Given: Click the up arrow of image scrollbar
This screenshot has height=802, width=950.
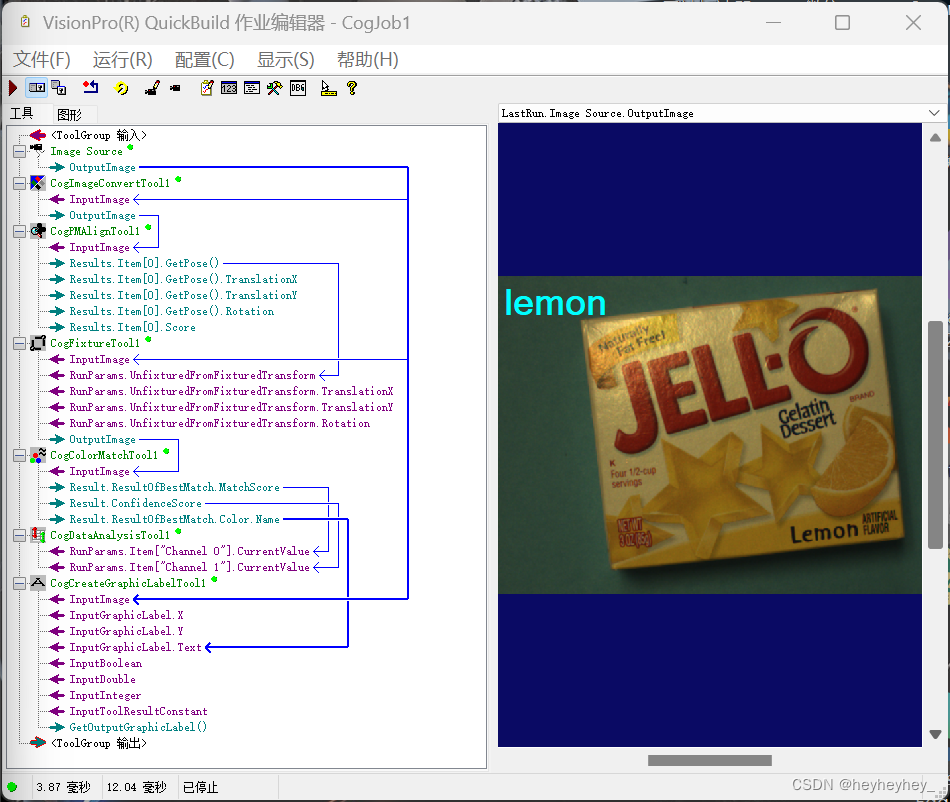Looking at the screenshot, I should tap(935, 138).
